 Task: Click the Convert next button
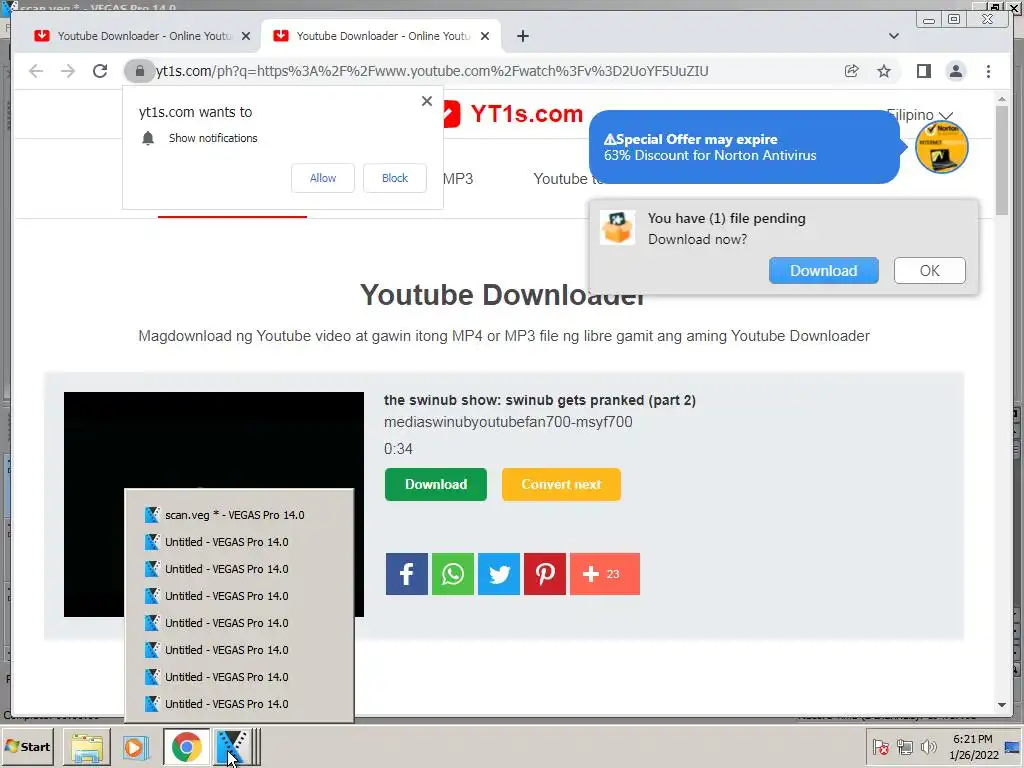(561, 485)
